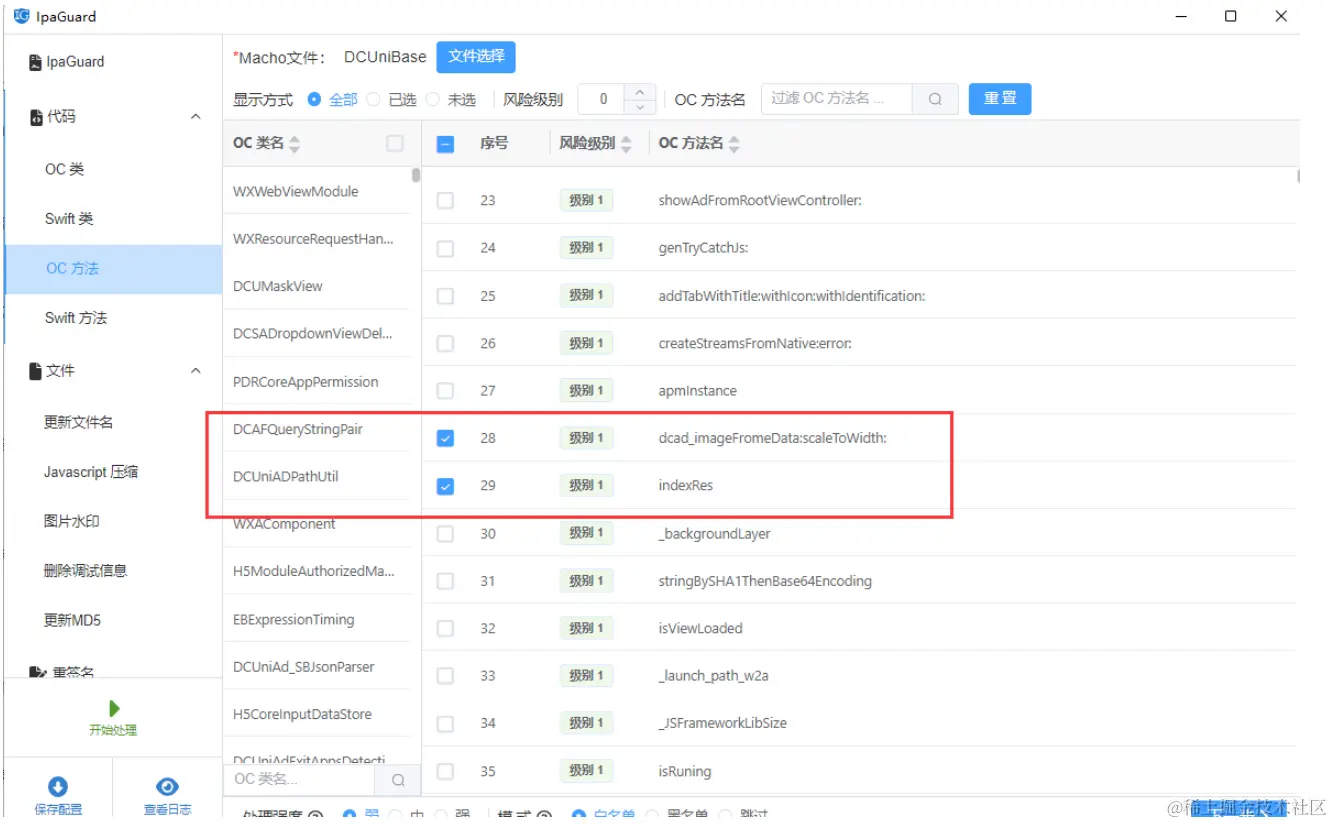Open the 图片水印 menu item
1333x824 pixels.
(71, 521)
